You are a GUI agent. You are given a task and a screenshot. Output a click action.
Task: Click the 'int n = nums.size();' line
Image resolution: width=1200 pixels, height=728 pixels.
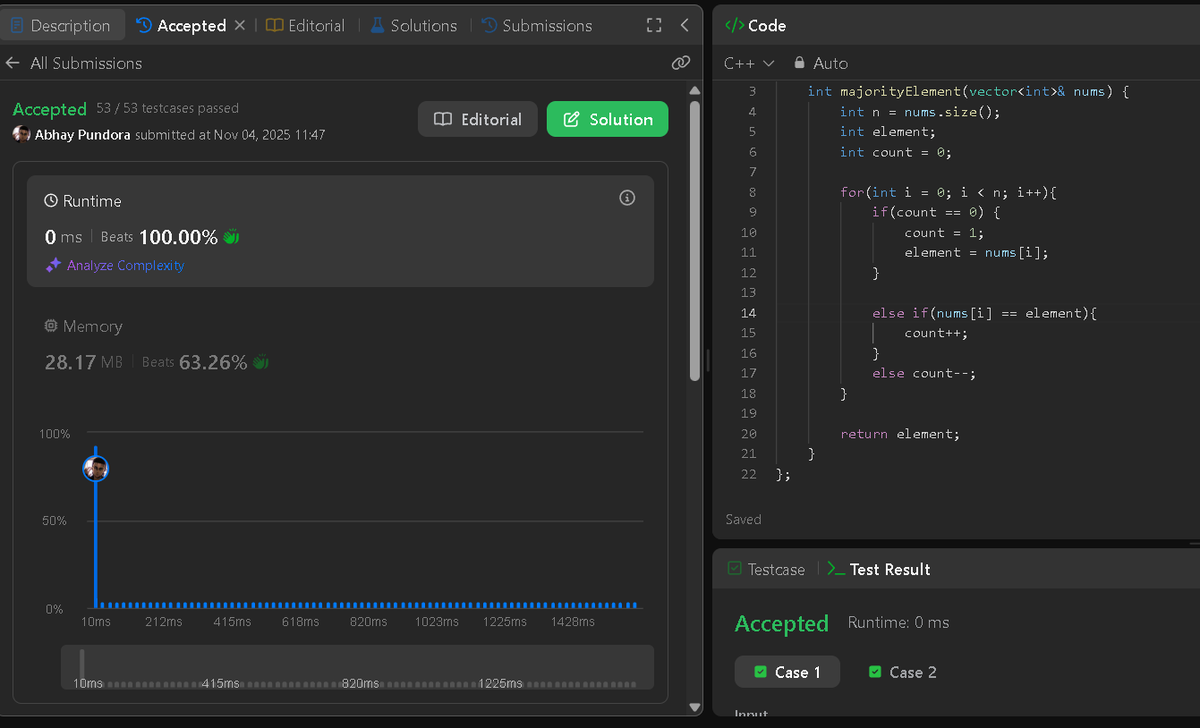(920, 112)
